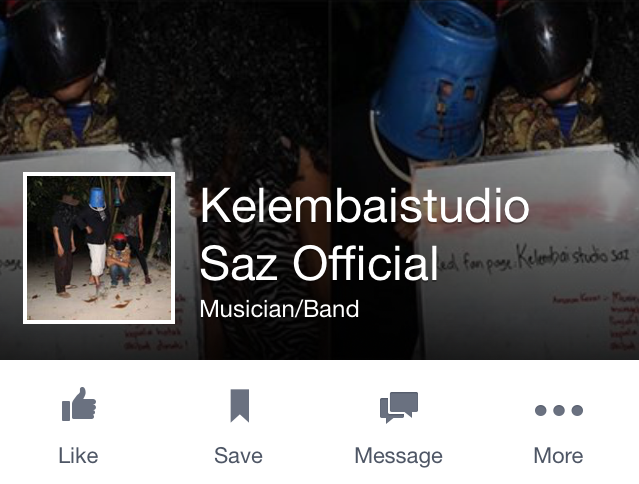Open the three-dots More icon
The width and height of the screenshot is (639, 484).
(559, 410)
